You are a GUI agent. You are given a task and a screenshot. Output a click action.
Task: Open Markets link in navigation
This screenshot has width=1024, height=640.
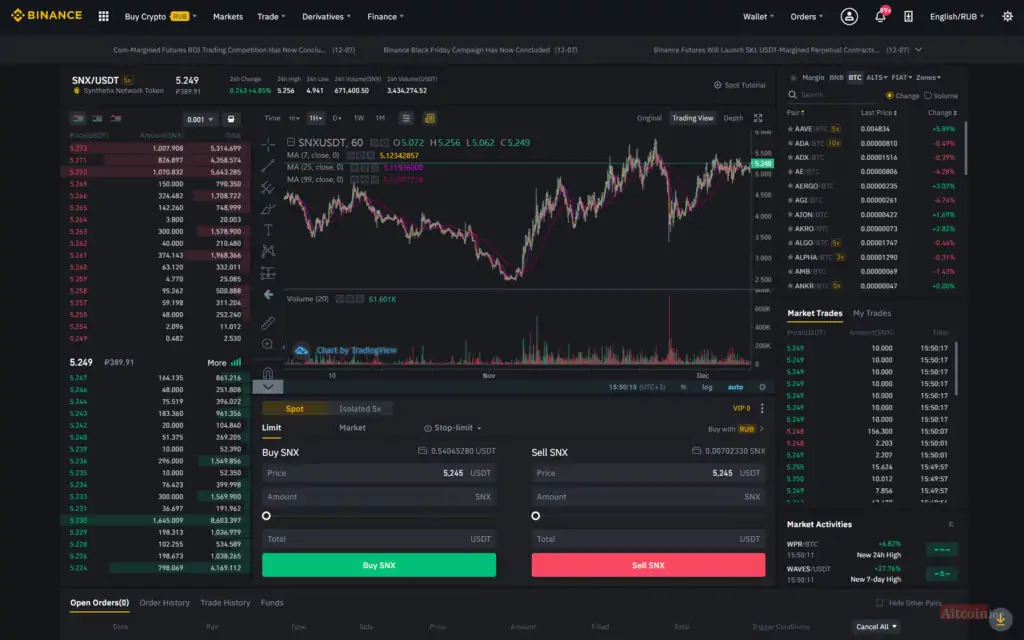228,16
